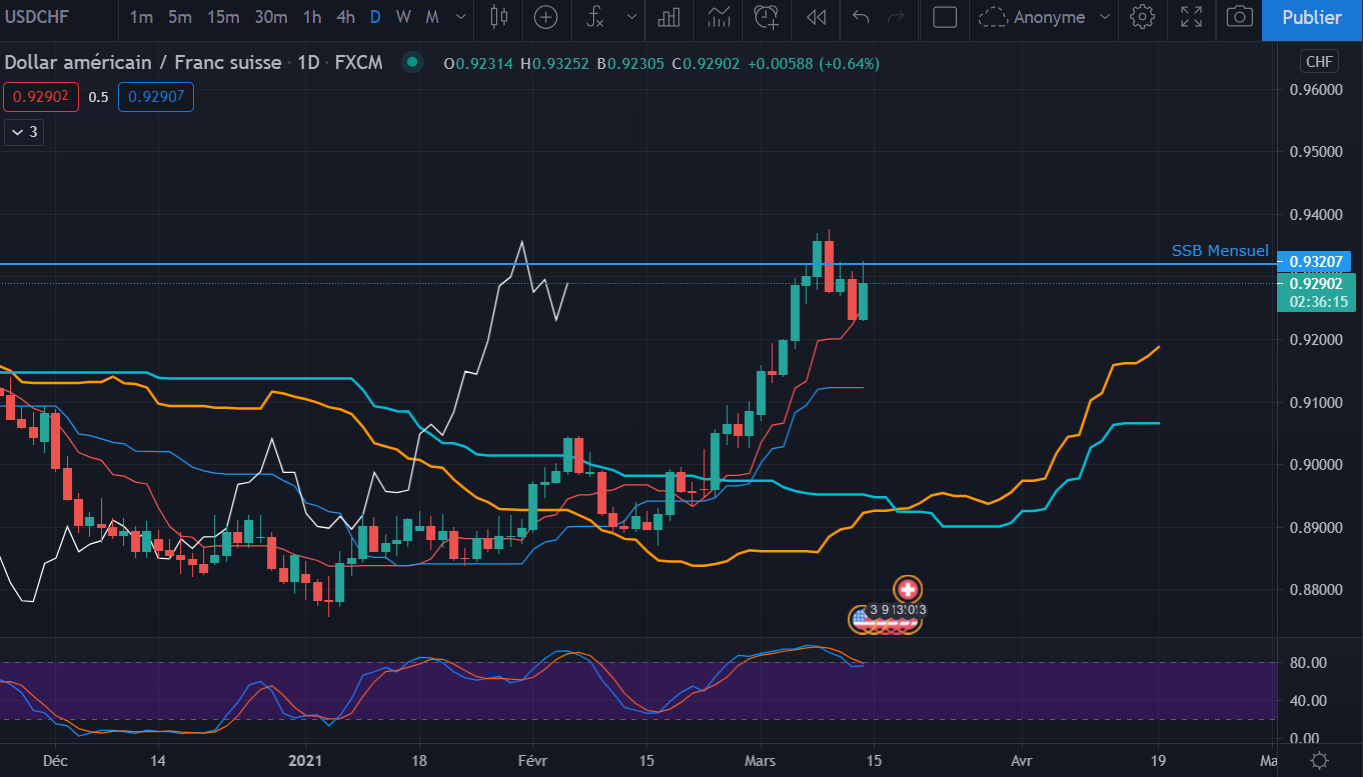Viewport: 1363px width, 777px height.
Task: Click the red sell price 0.92902 button
Action: click(40, 97)
